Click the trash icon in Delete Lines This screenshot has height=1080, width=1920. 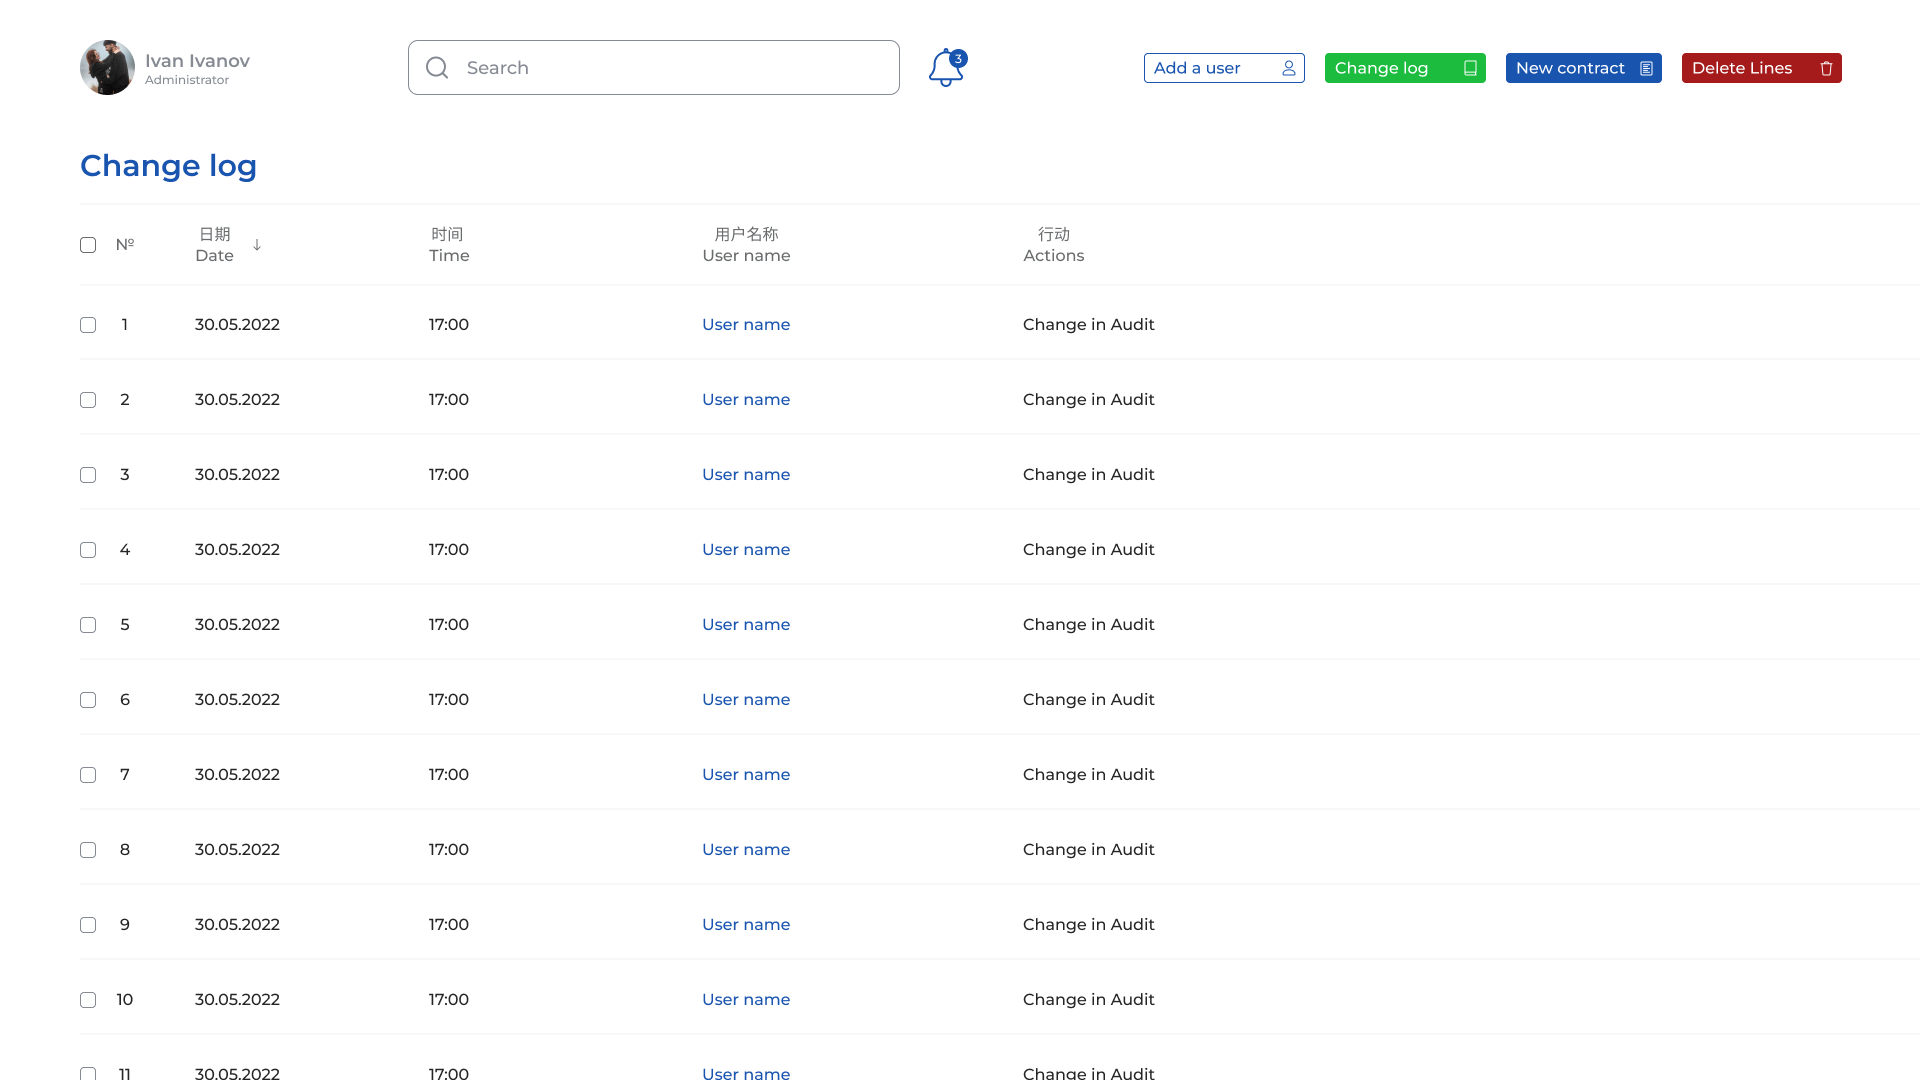[x=1826, y=68]
